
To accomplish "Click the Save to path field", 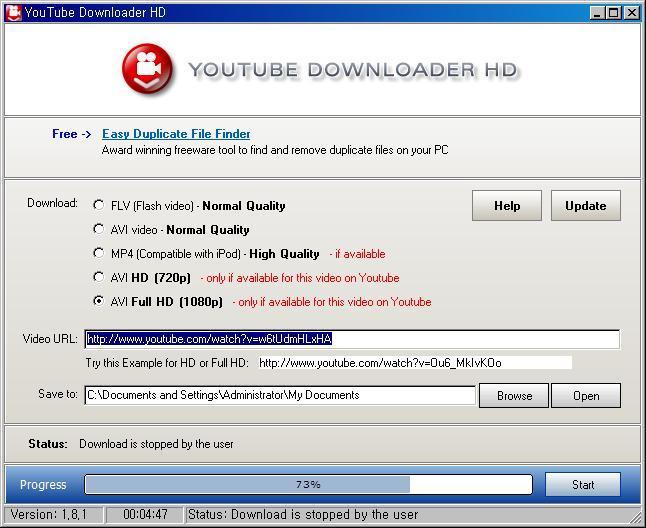I will (x=280, y=395).
